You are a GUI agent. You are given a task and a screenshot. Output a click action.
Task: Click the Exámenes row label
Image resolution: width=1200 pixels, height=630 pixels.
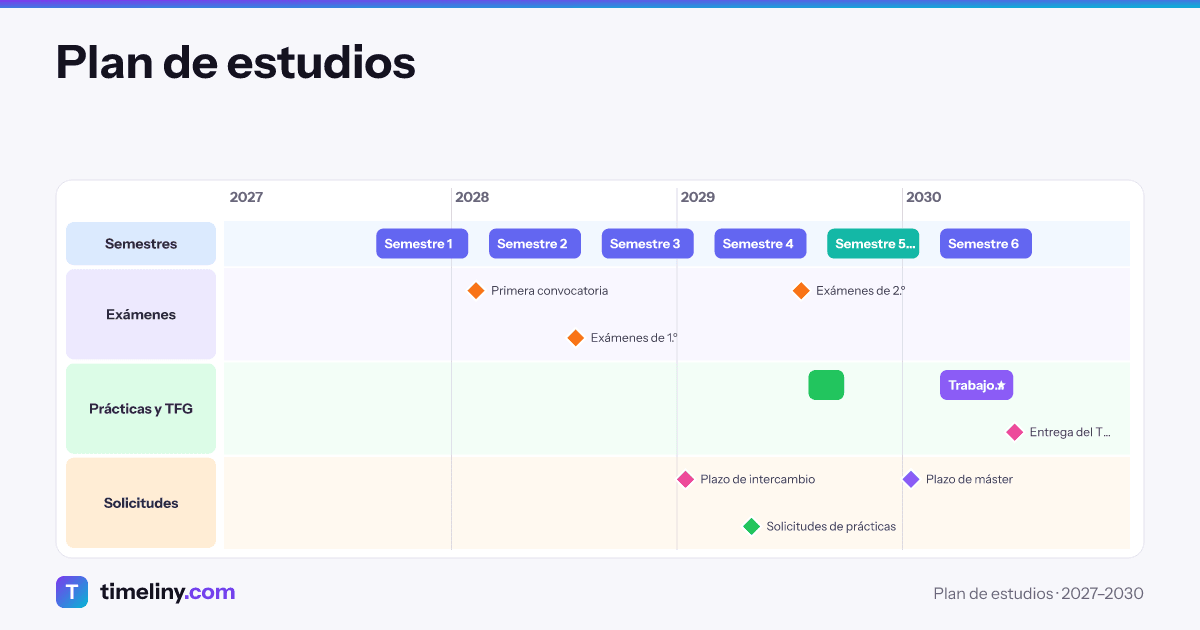coord(141,314)
